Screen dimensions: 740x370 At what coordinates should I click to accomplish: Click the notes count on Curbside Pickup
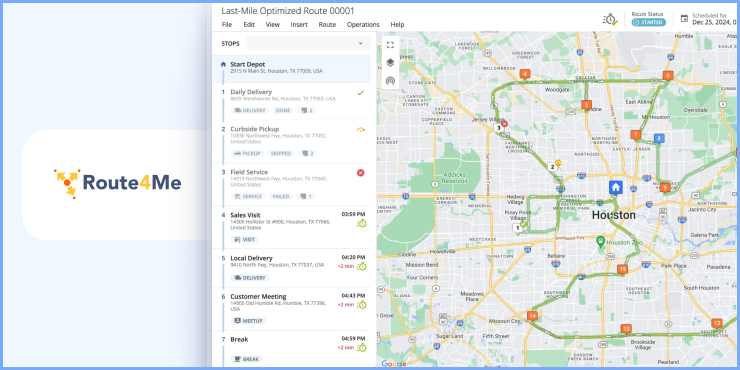(x=308, y=153)
